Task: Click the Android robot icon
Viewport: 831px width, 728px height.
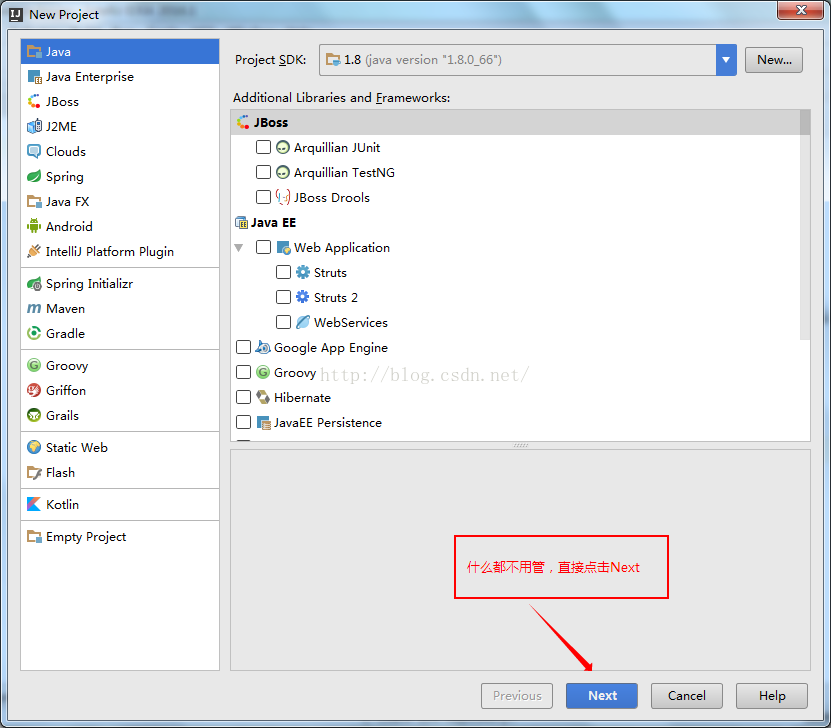Action: tap(34, 226)
